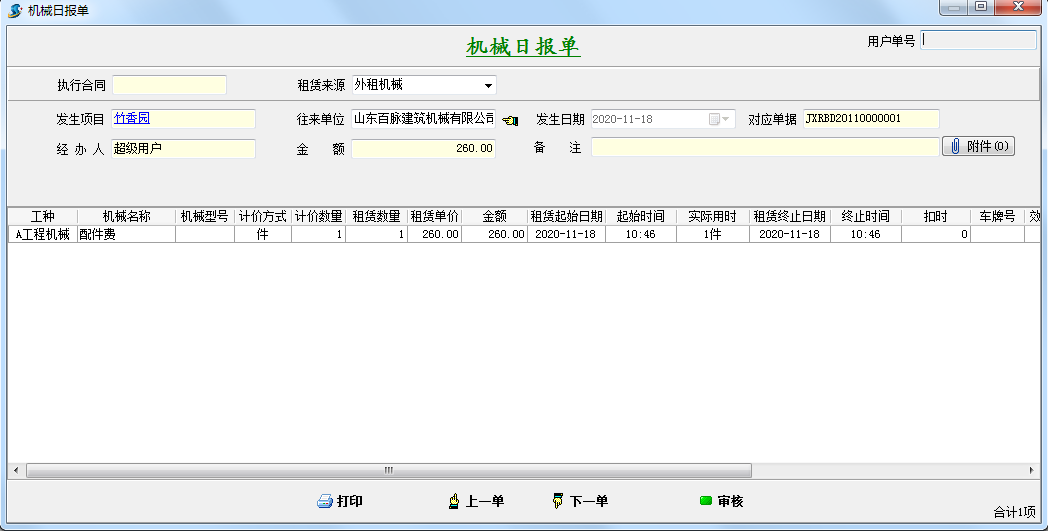Click the 备注 remarks field
The width and height of the screenshot is (1048, 531).
tap(765, 147)
